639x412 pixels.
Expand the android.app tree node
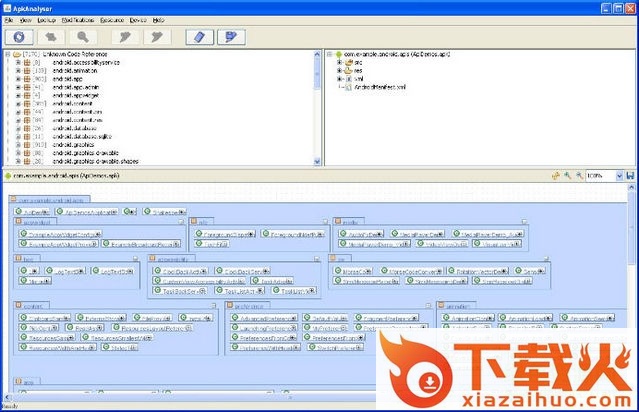[x=18, y=79]
